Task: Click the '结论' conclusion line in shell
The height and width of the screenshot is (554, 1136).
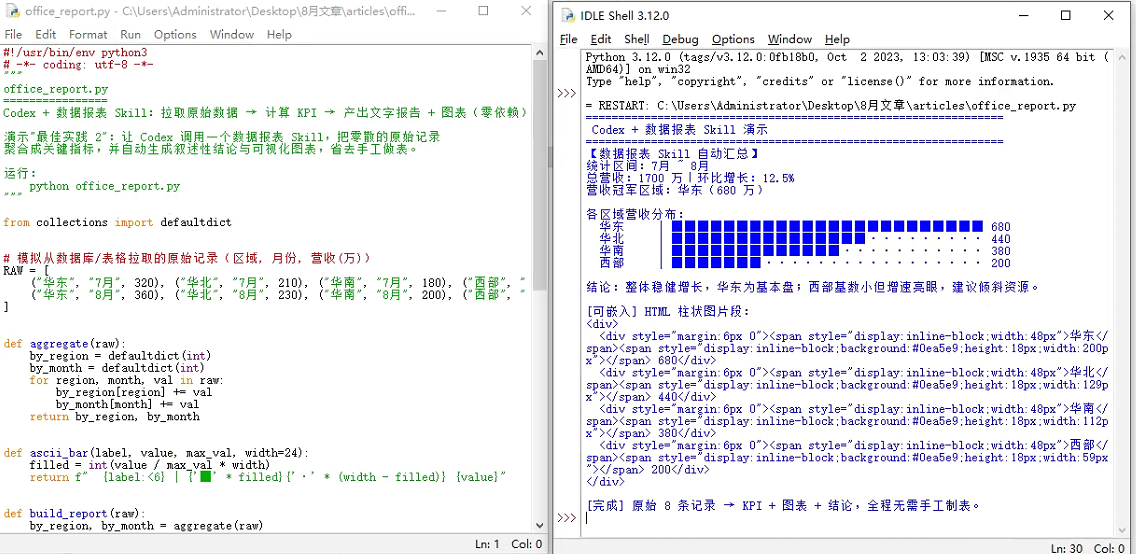Action: click(x=812, y=287)
